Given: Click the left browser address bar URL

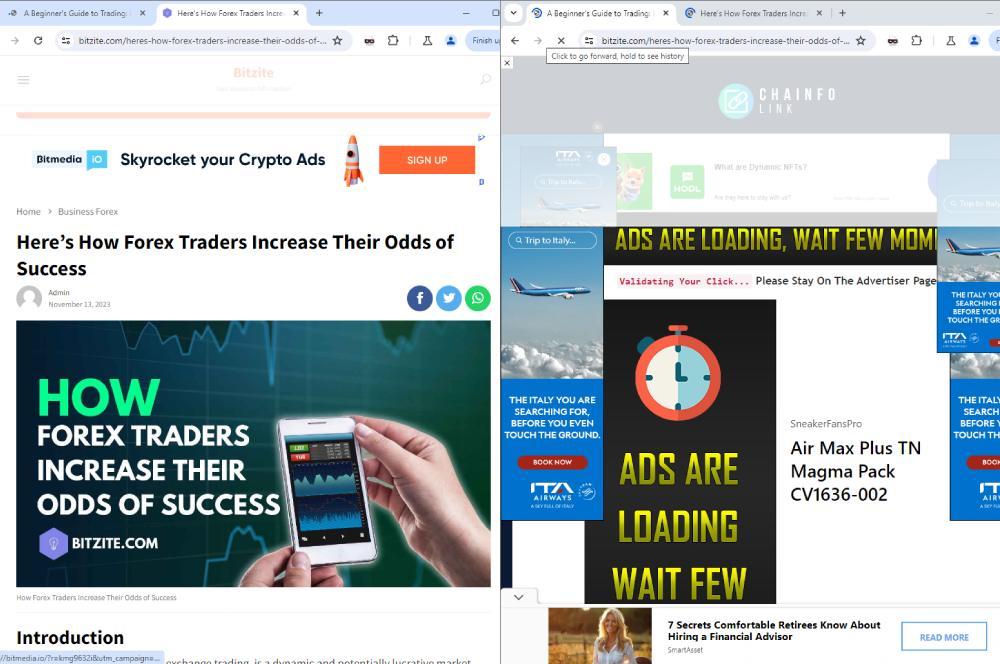Looking at the screenshot, I should [x=202, y=40].
